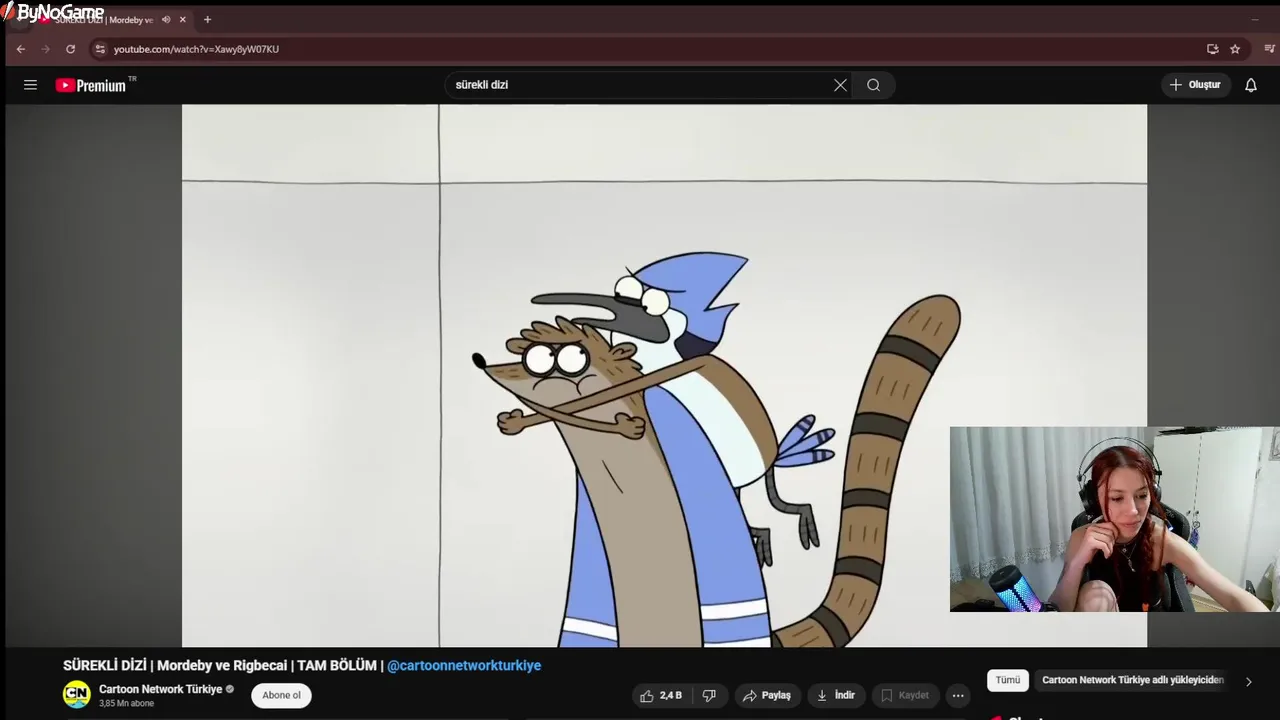Image resolution: width=1280 pixels, height=720 pixels.
Task: Open the YouTube hamburger guide menu
Action: [x=30, y=85]
